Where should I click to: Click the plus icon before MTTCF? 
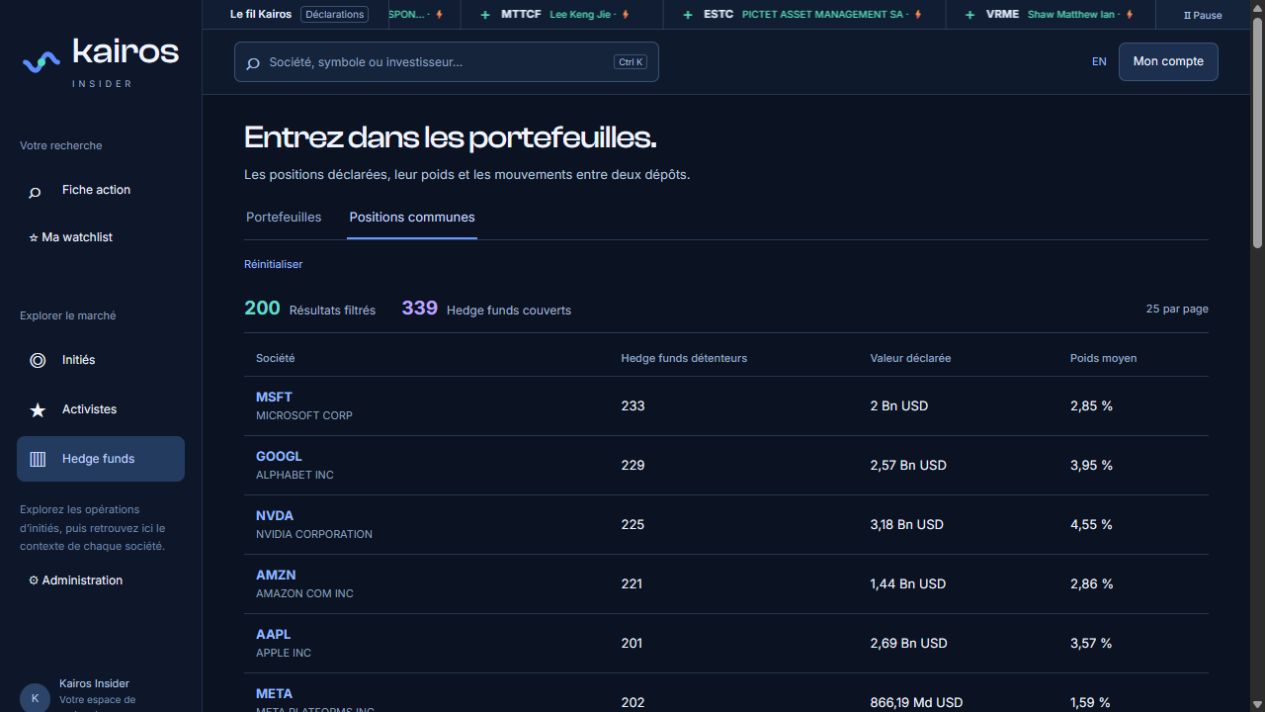(486, 14)
